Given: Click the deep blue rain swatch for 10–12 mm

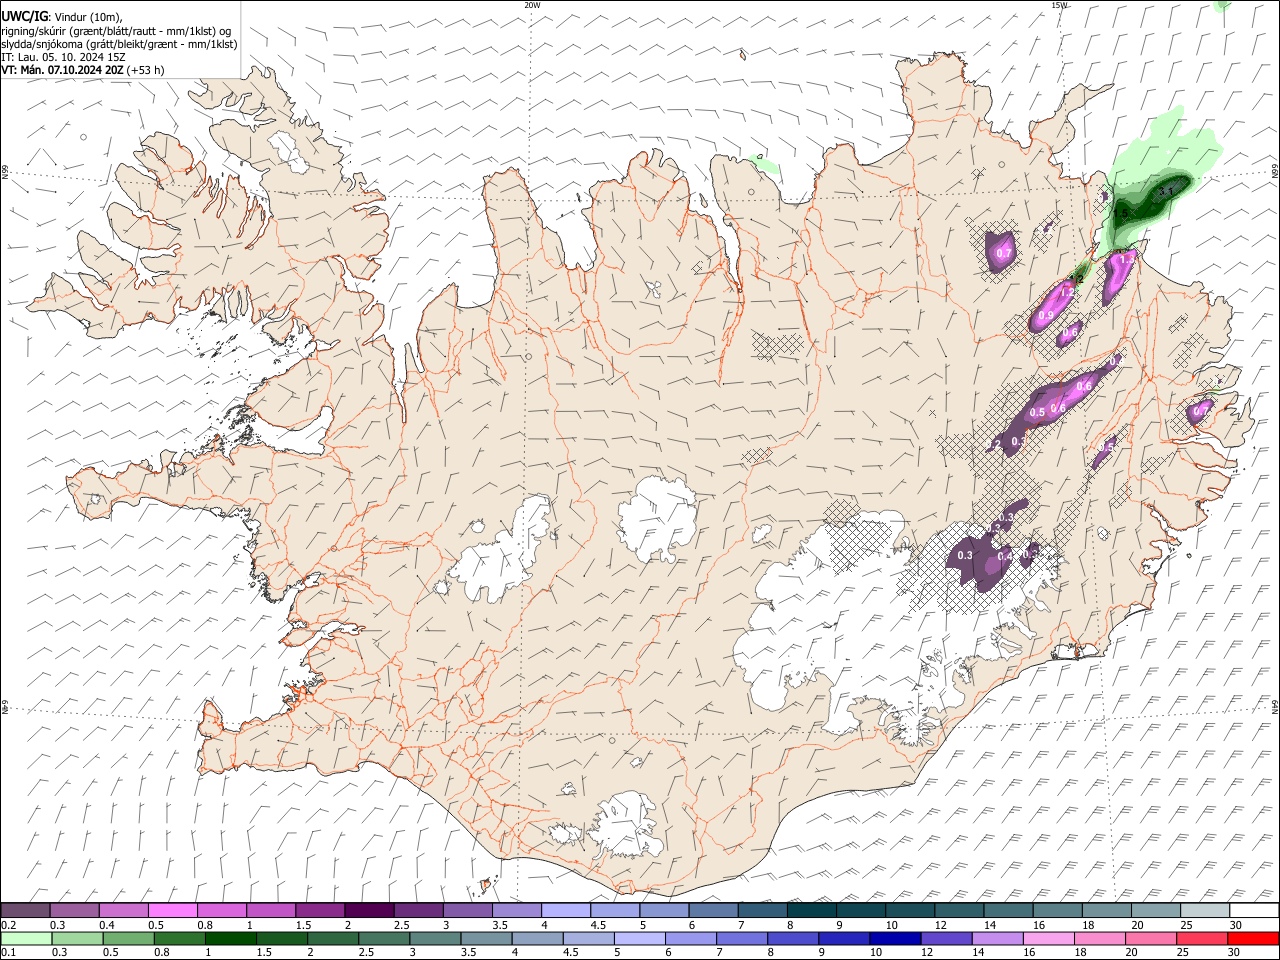Looking at the screenshot, I should click(x=896, y=938).
